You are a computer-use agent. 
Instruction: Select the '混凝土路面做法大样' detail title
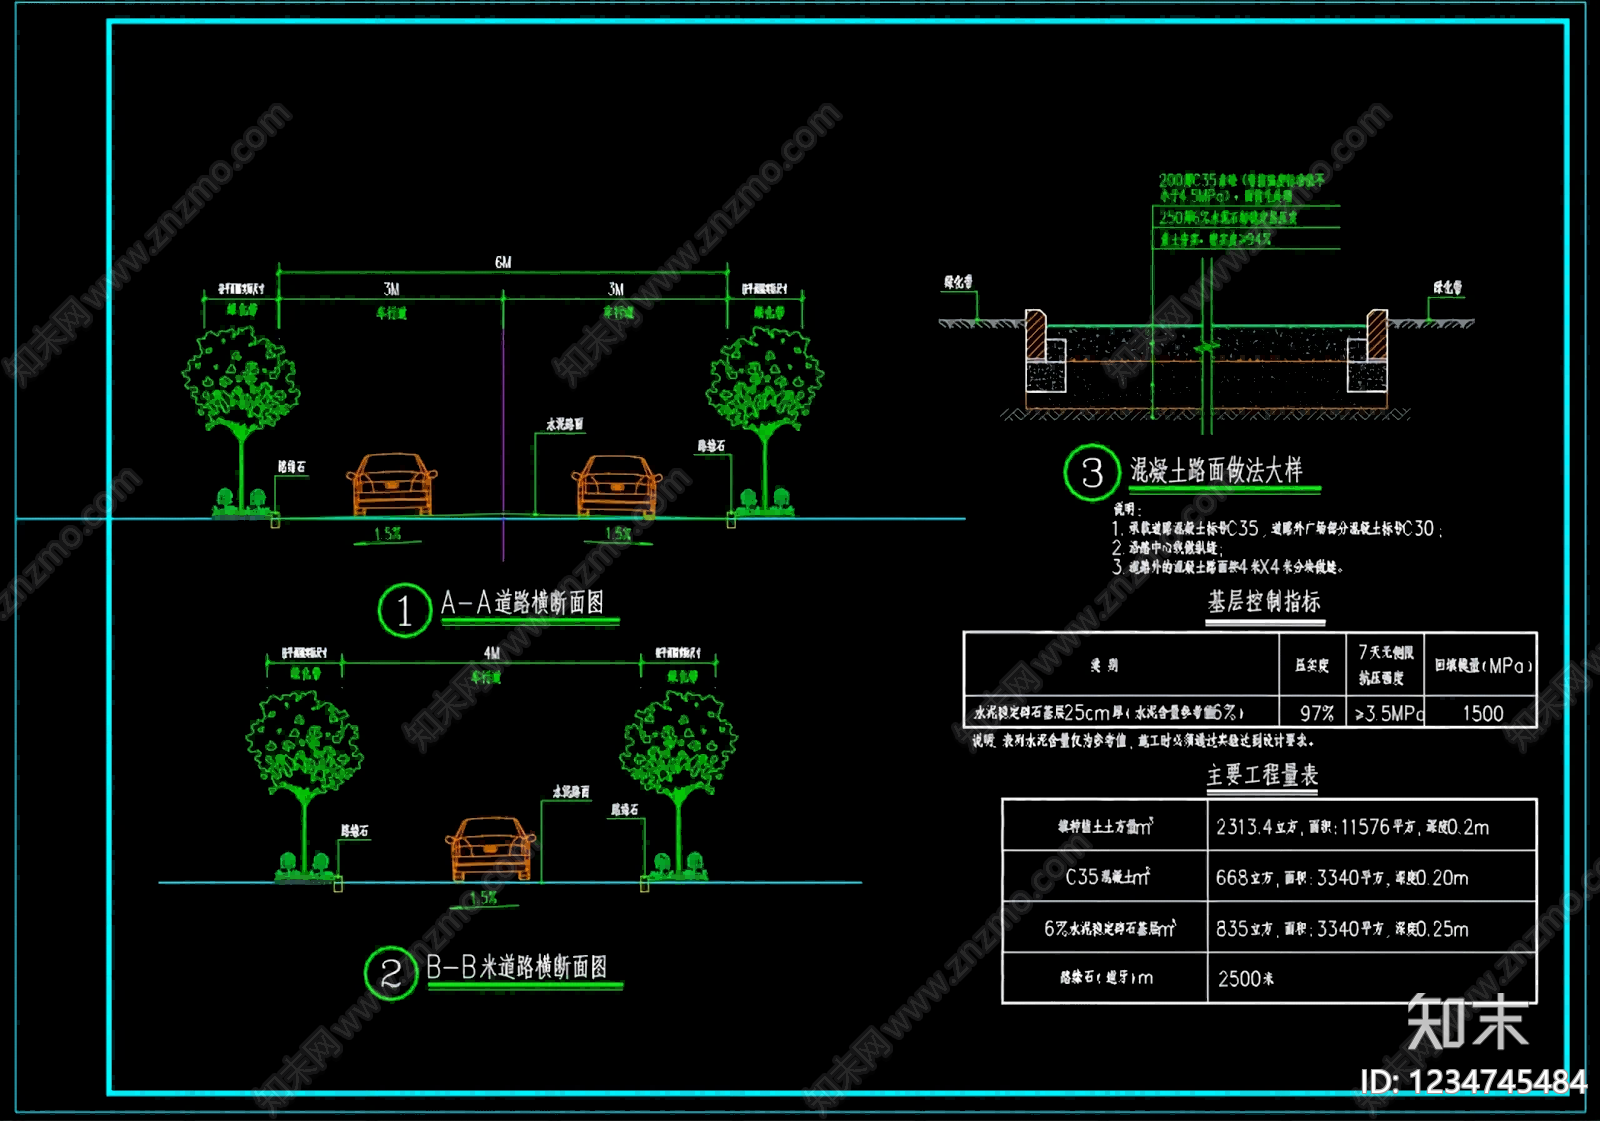[1216, 470]
